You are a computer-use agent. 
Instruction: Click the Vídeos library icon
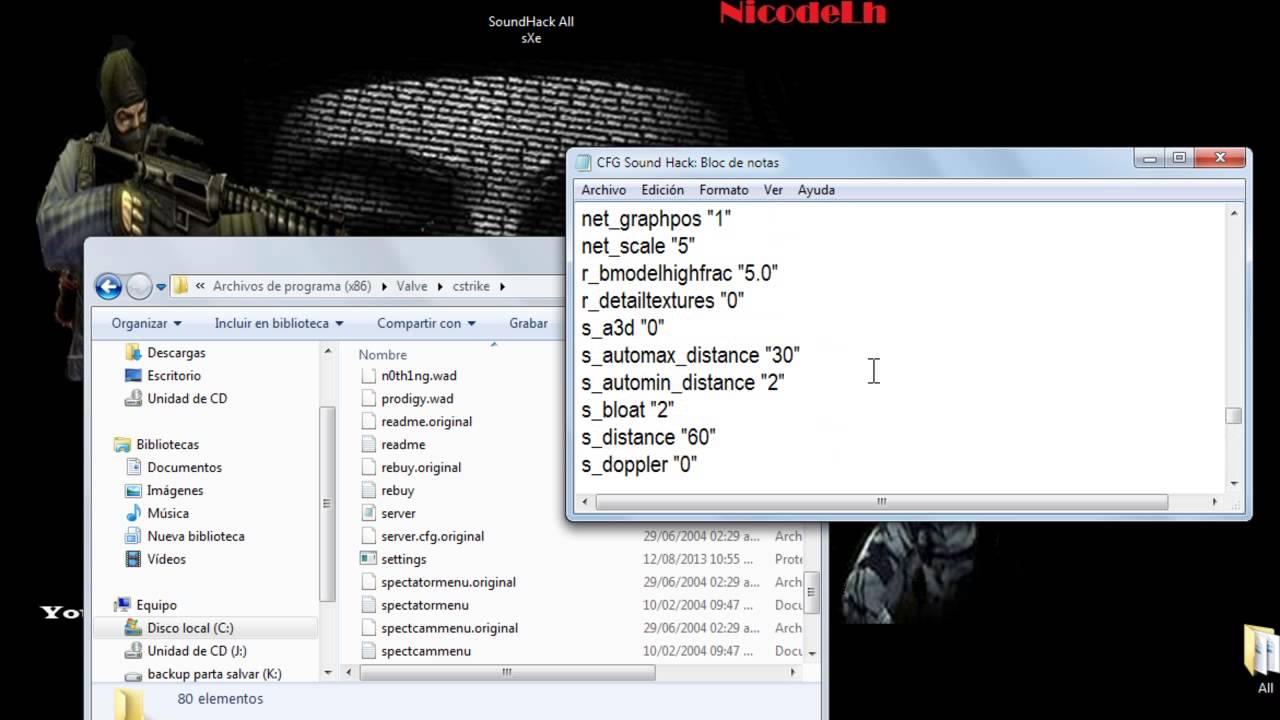coord(133,559)
